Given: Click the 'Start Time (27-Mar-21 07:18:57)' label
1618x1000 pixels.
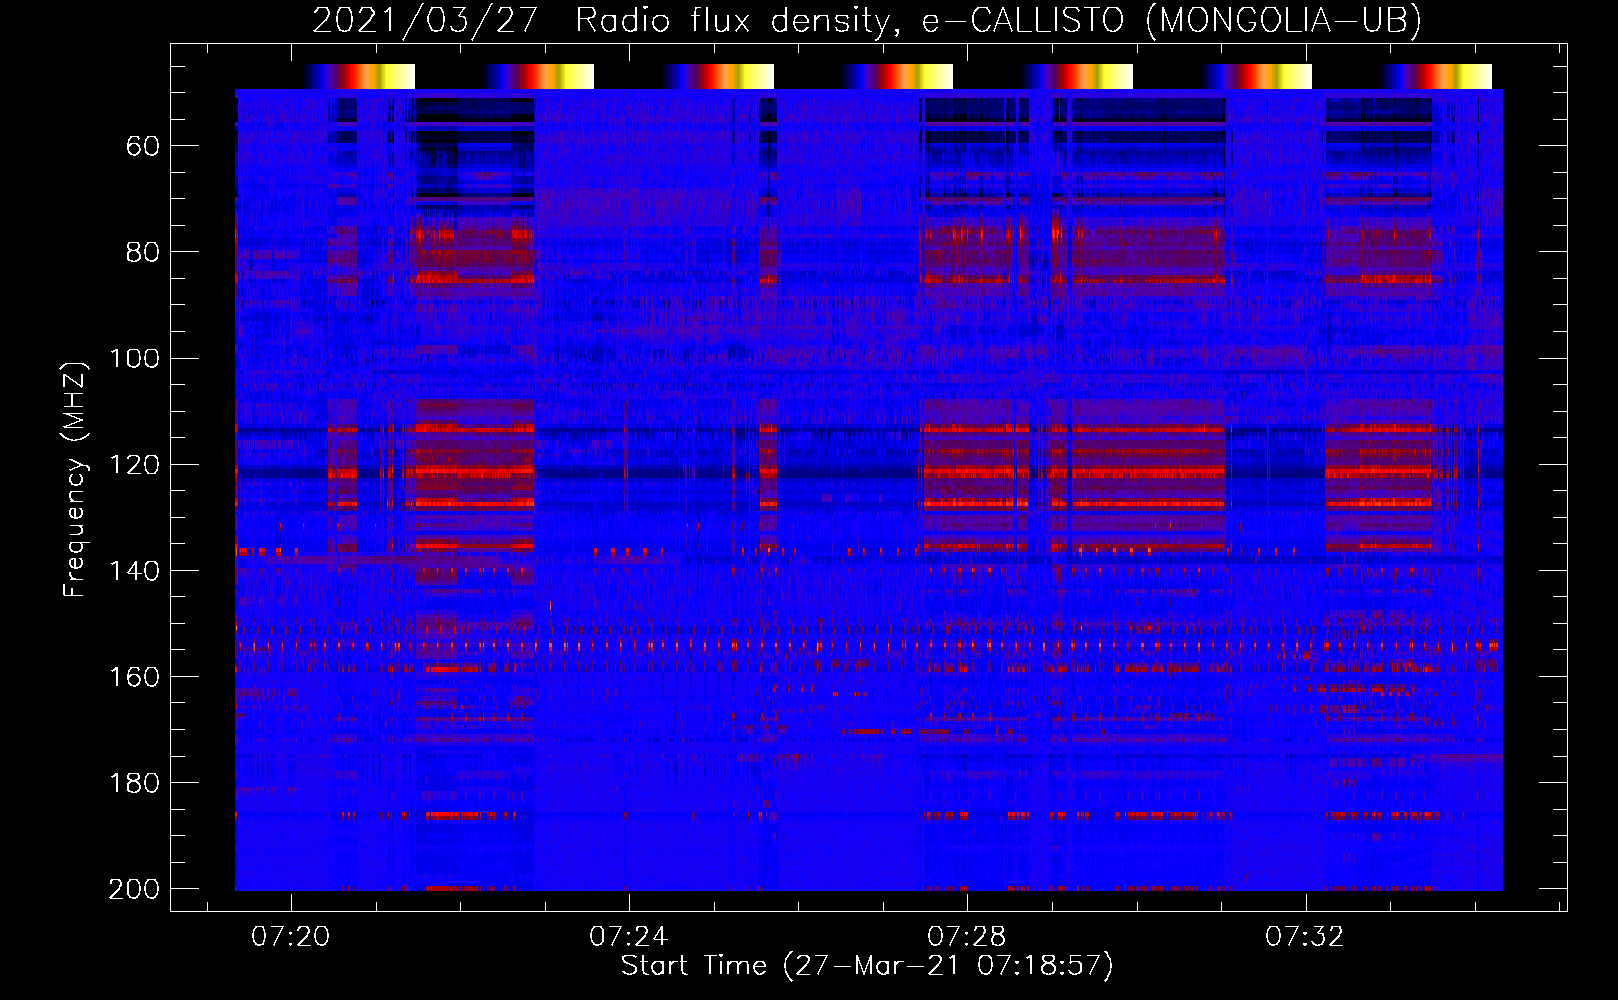Looking at the screenshot, I should coord(867,966).
